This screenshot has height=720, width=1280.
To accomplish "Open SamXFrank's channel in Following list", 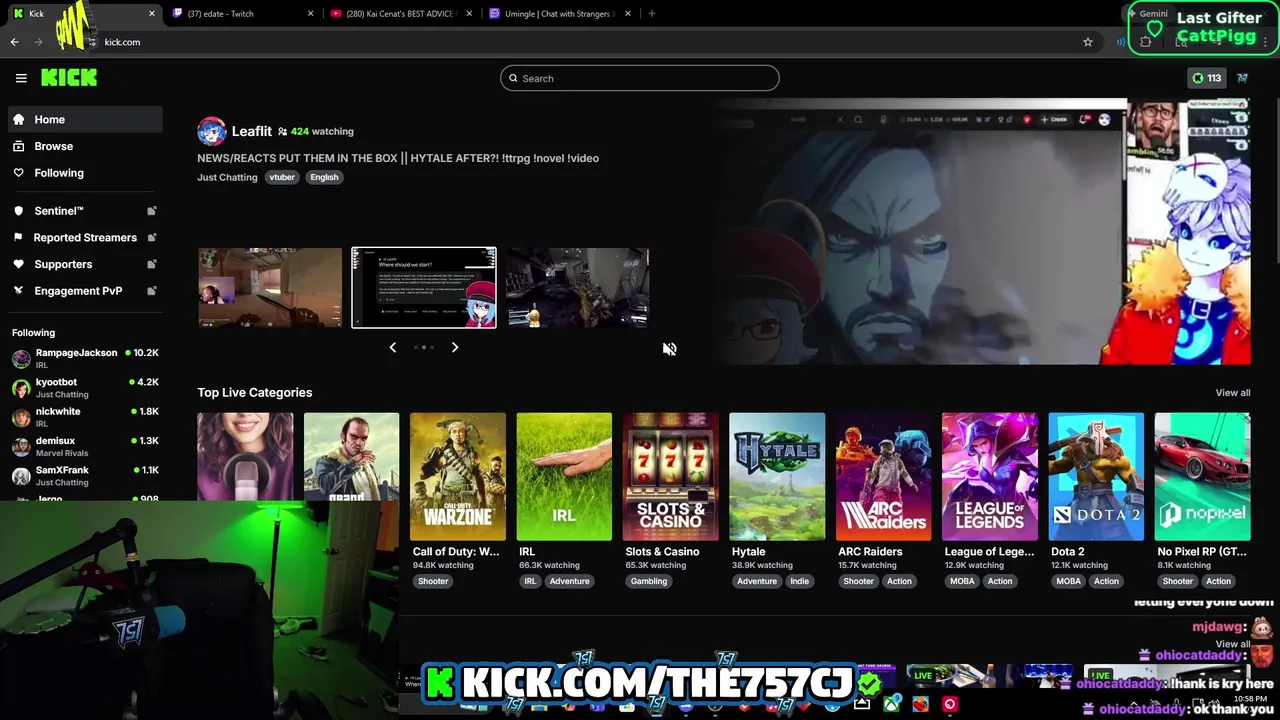I will [x=85, y=475].
